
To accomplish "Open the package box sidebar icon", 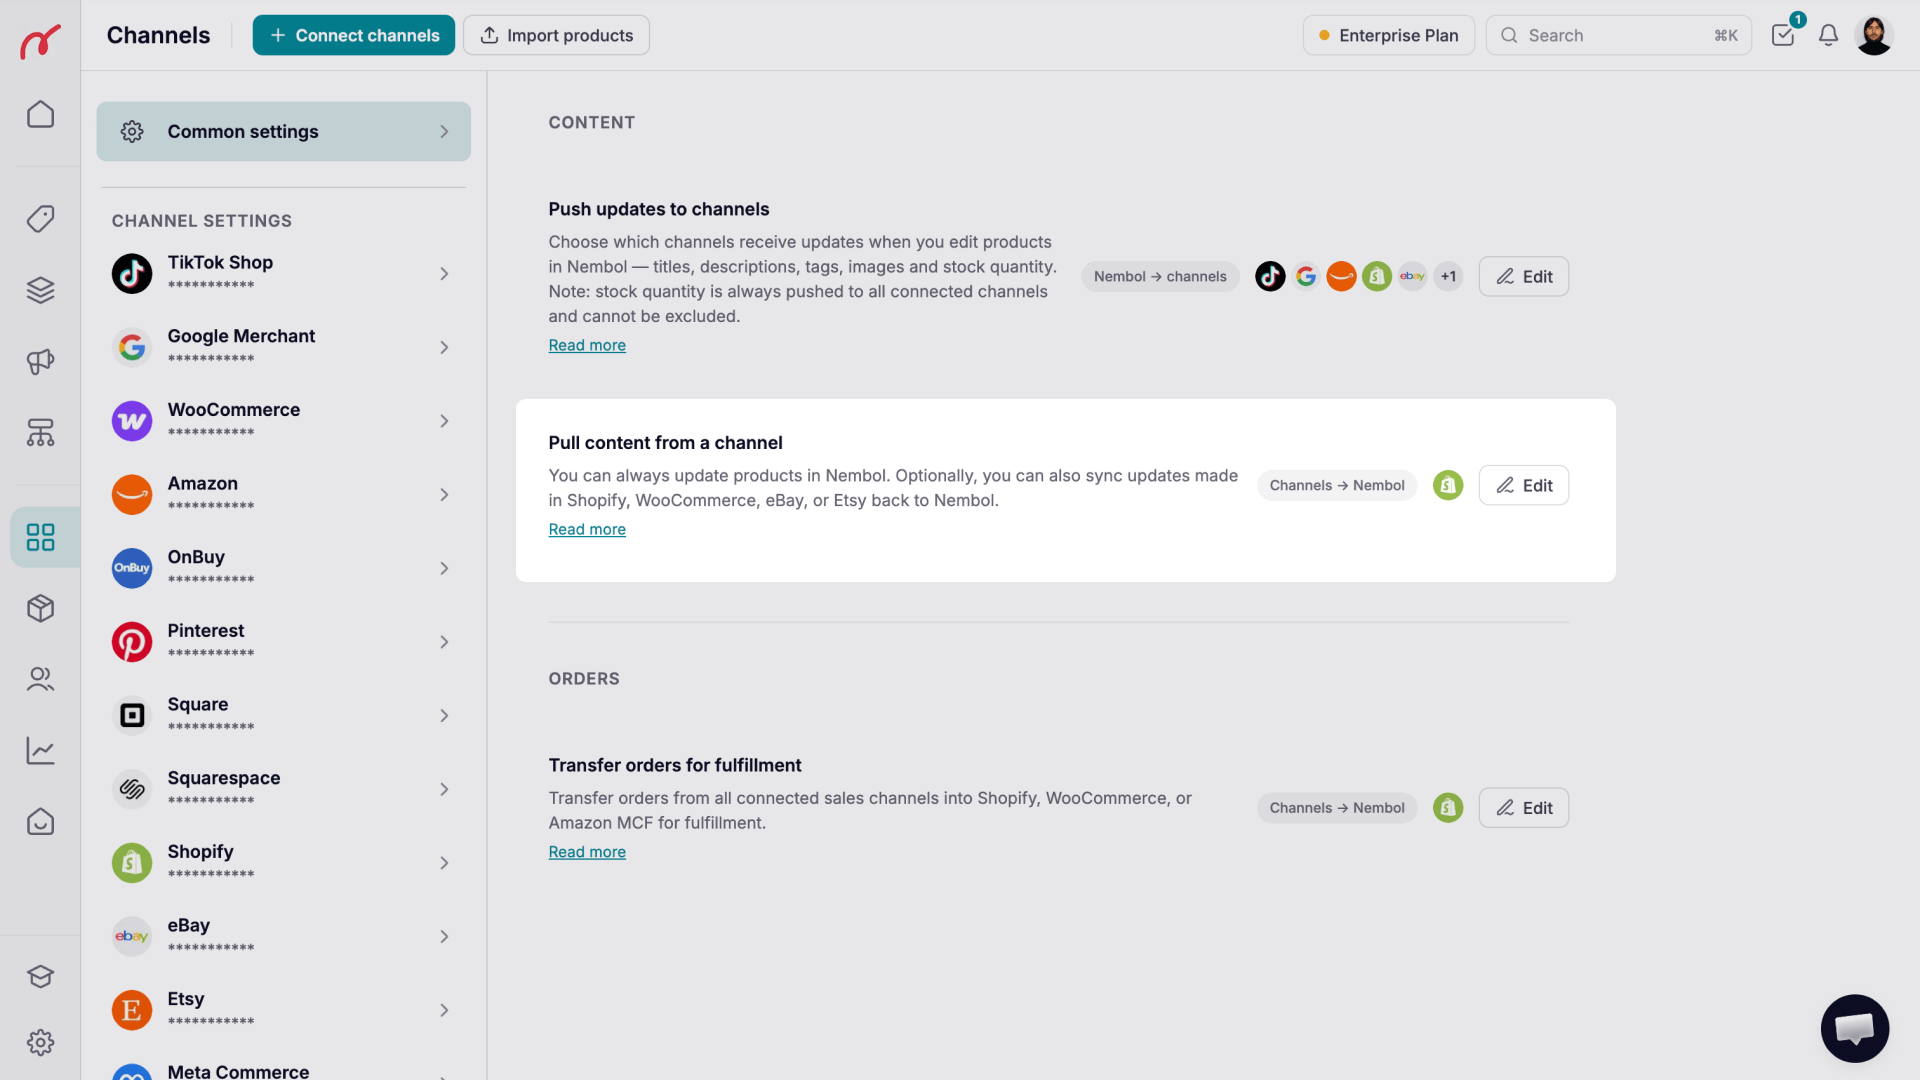I will tap(40, 608).
